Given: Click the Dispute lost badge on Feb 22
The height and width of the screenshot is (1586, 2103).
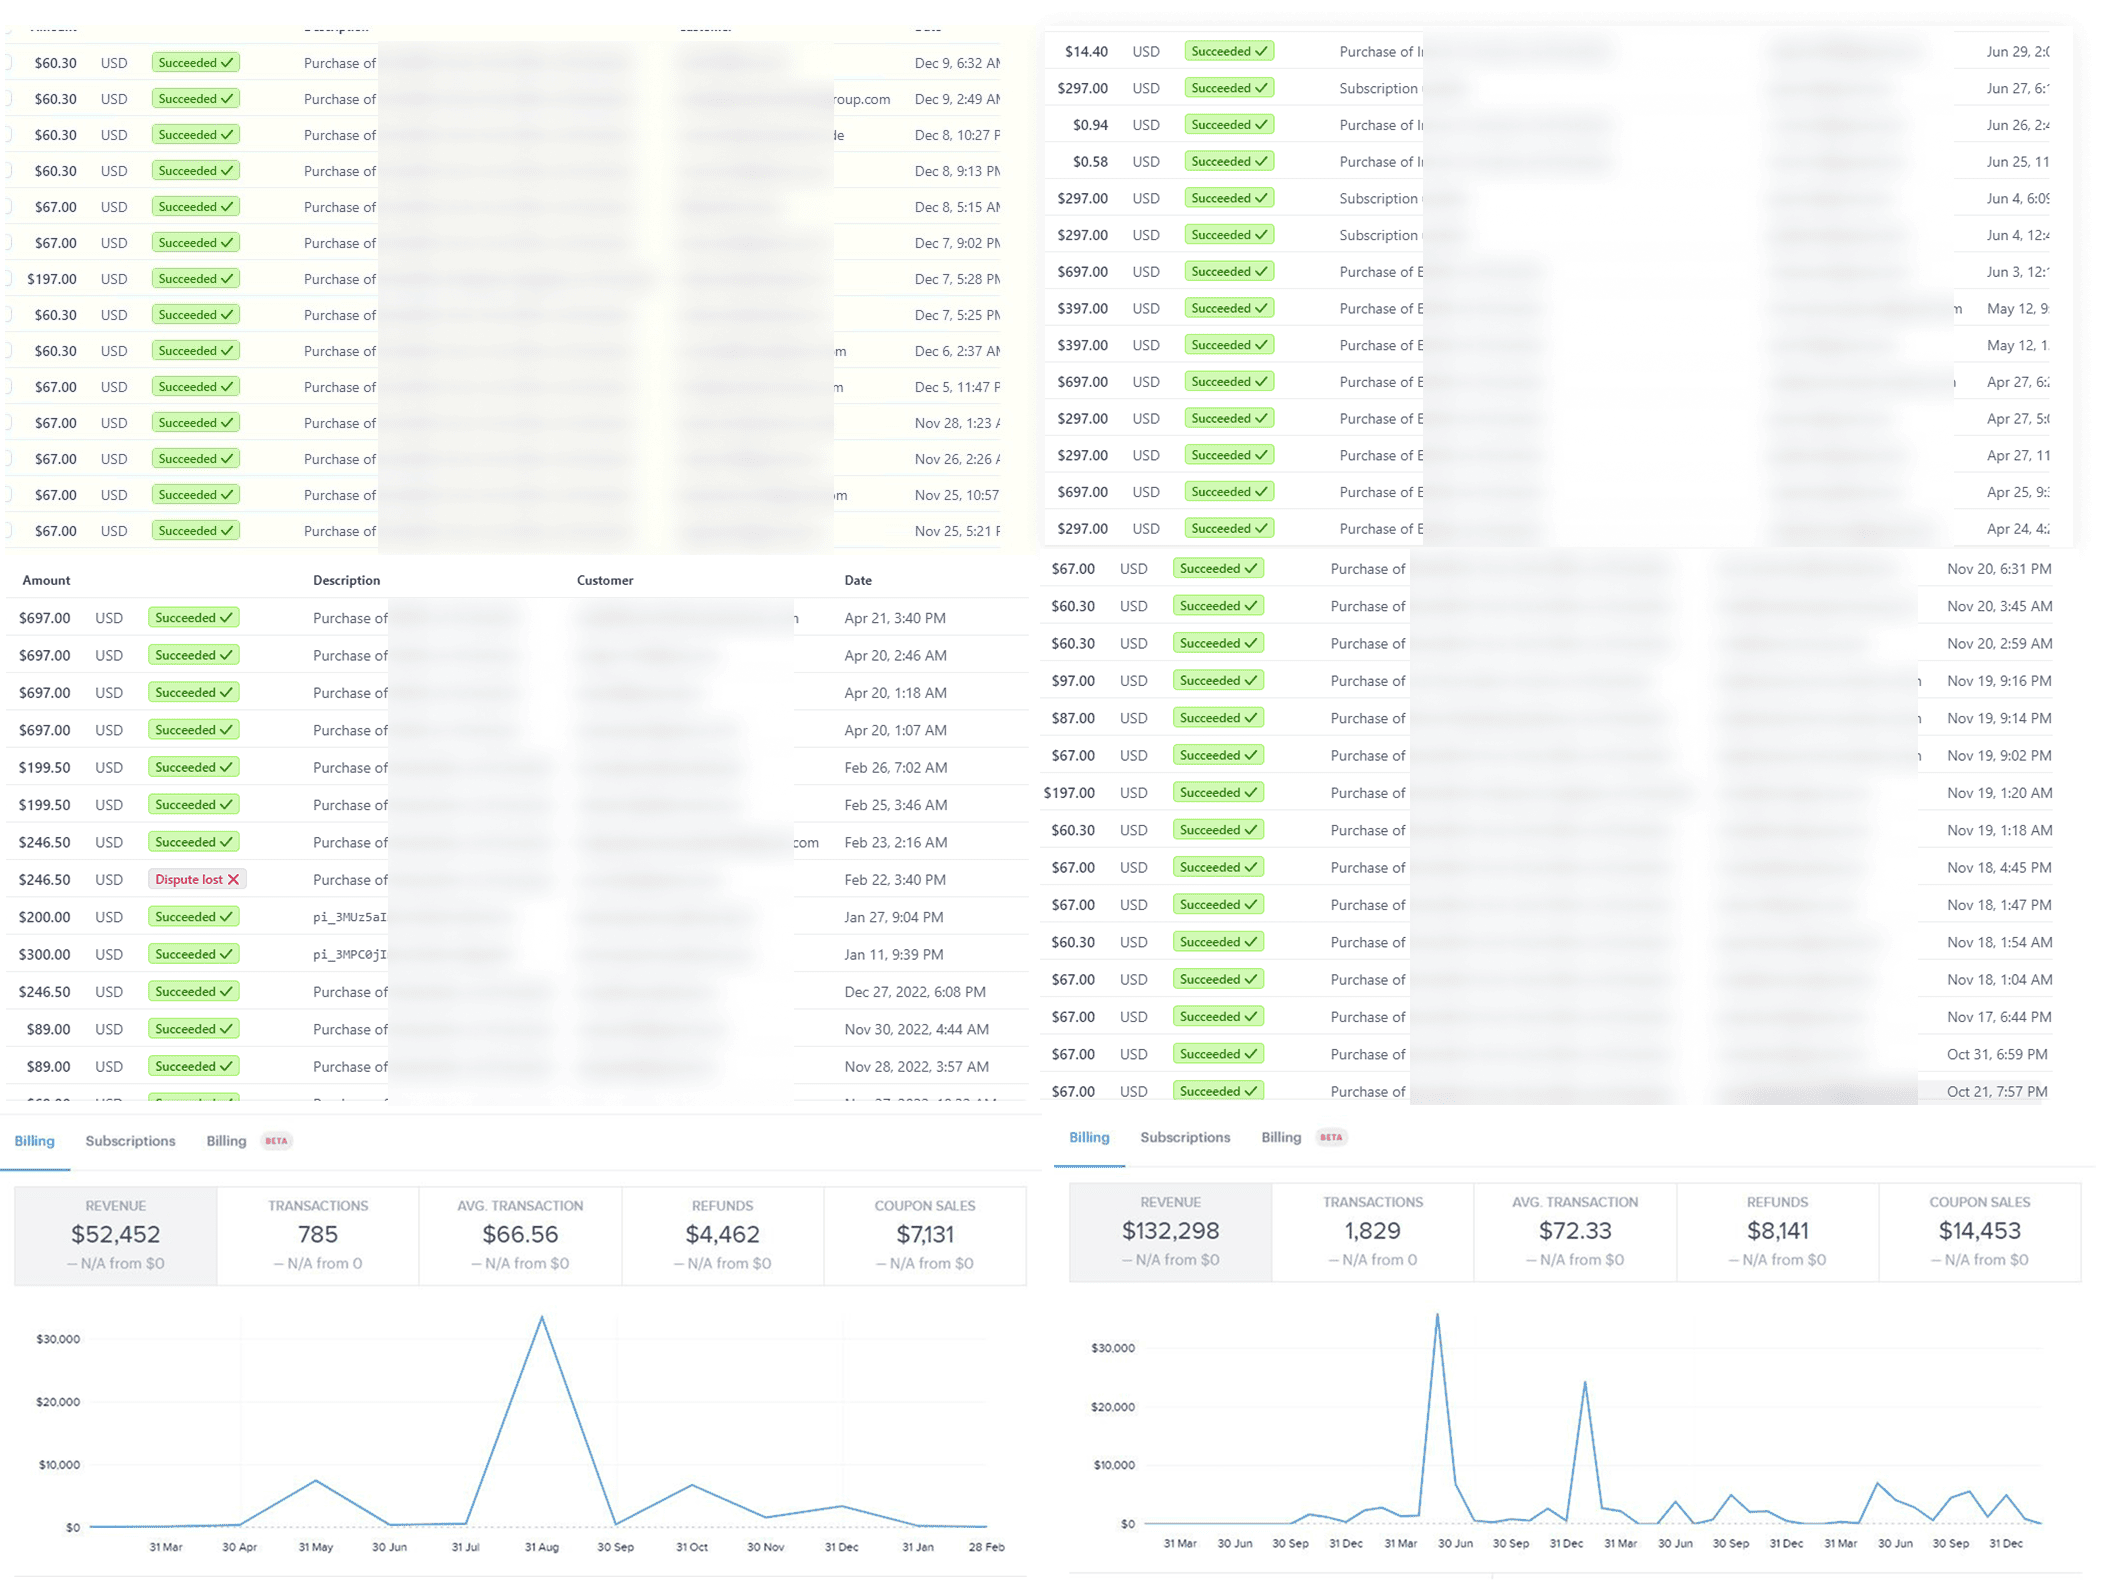Looking at the screenshot, I should pyautogui.click(x=197, y=880).
